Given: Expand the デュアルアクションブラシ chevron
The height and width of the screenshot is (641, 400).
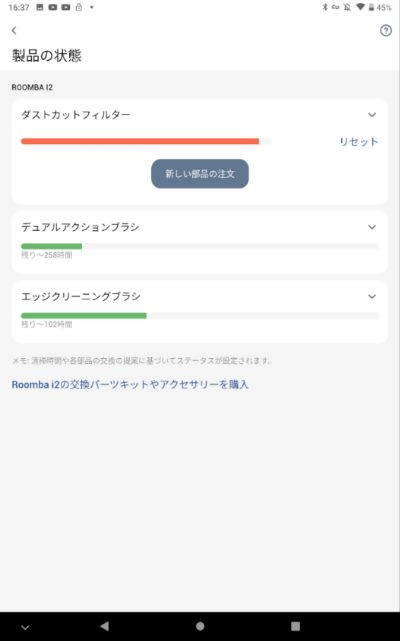Looking at the screenshot, I should pos(372,227).
